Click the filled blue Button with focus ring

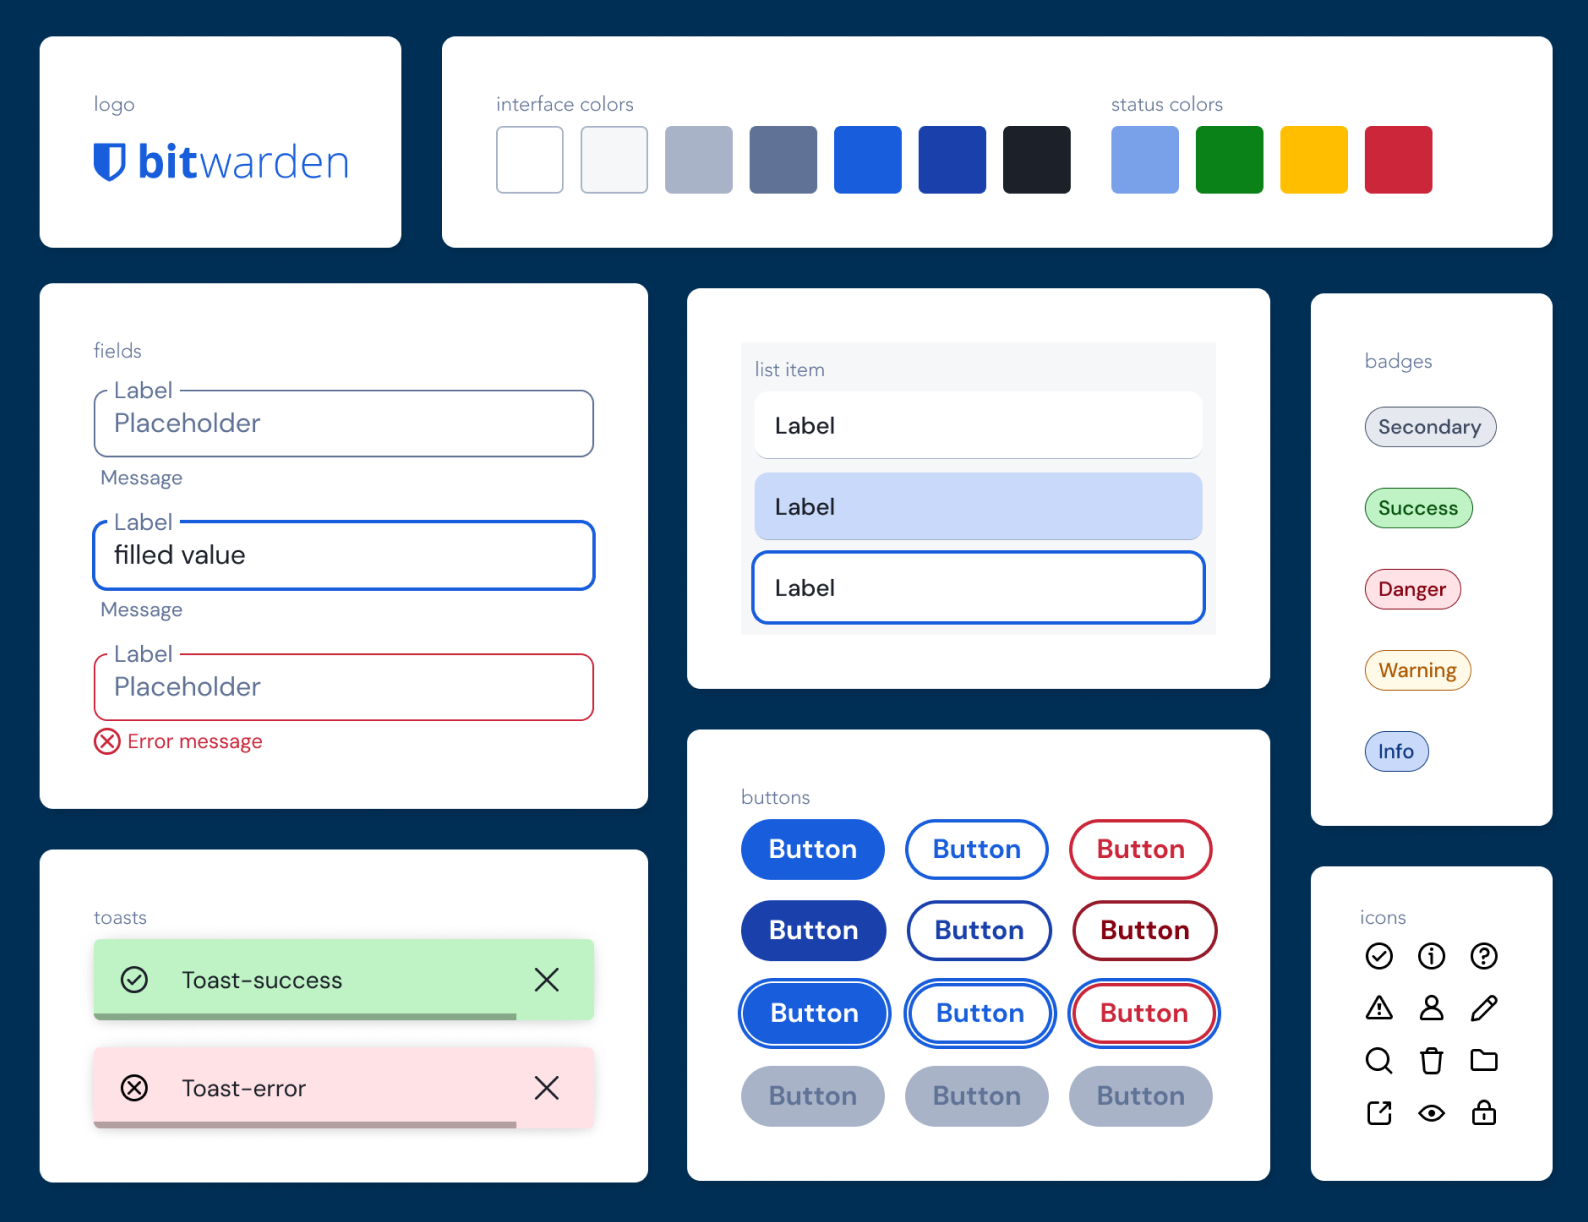pyautogui.click(x=814, y=1013)
